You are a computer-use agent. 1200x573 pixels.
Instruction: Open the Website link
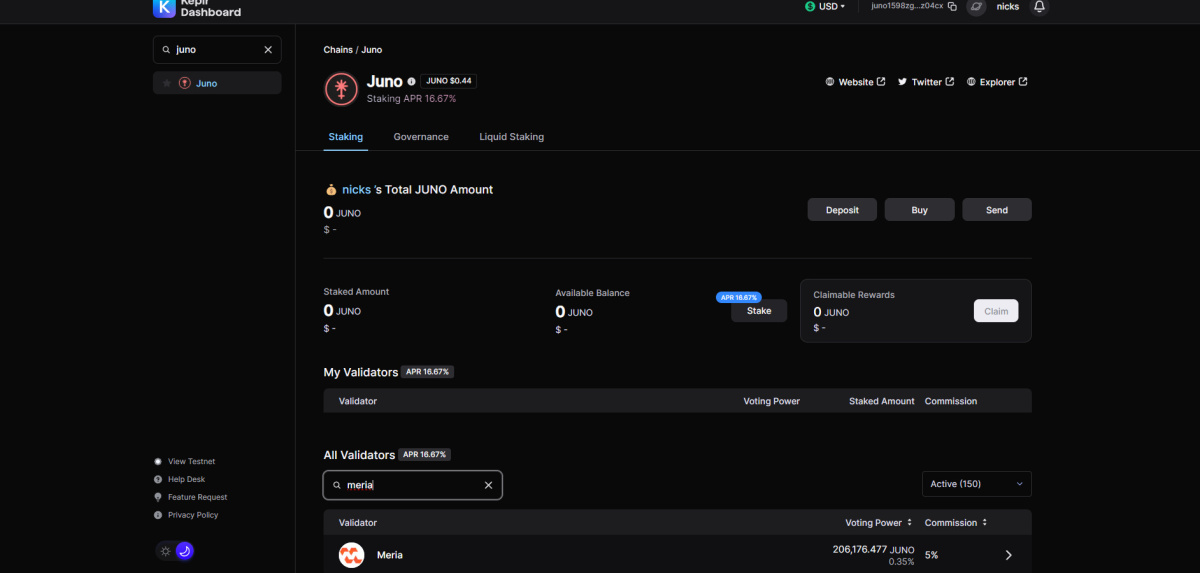855,82
